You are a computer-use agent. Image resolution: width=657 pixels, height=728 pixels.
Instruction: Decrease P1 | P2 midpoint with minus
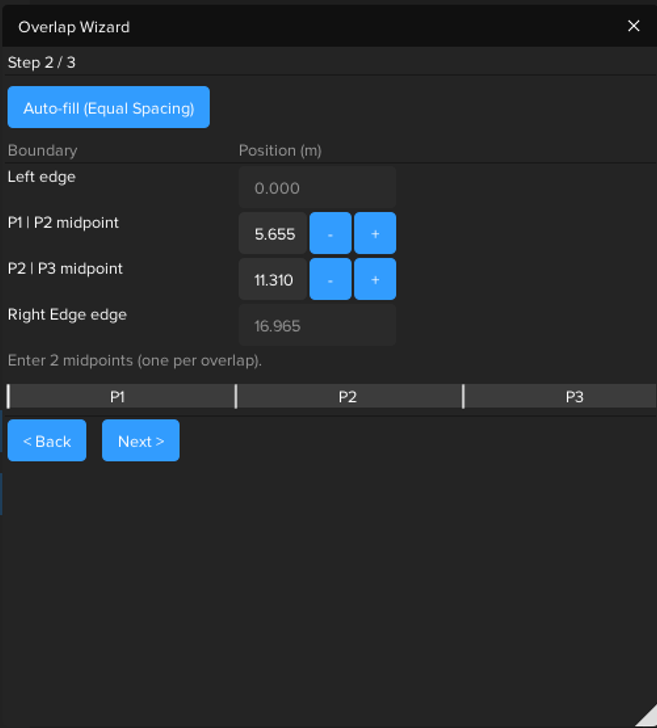(x=330, y=234)
